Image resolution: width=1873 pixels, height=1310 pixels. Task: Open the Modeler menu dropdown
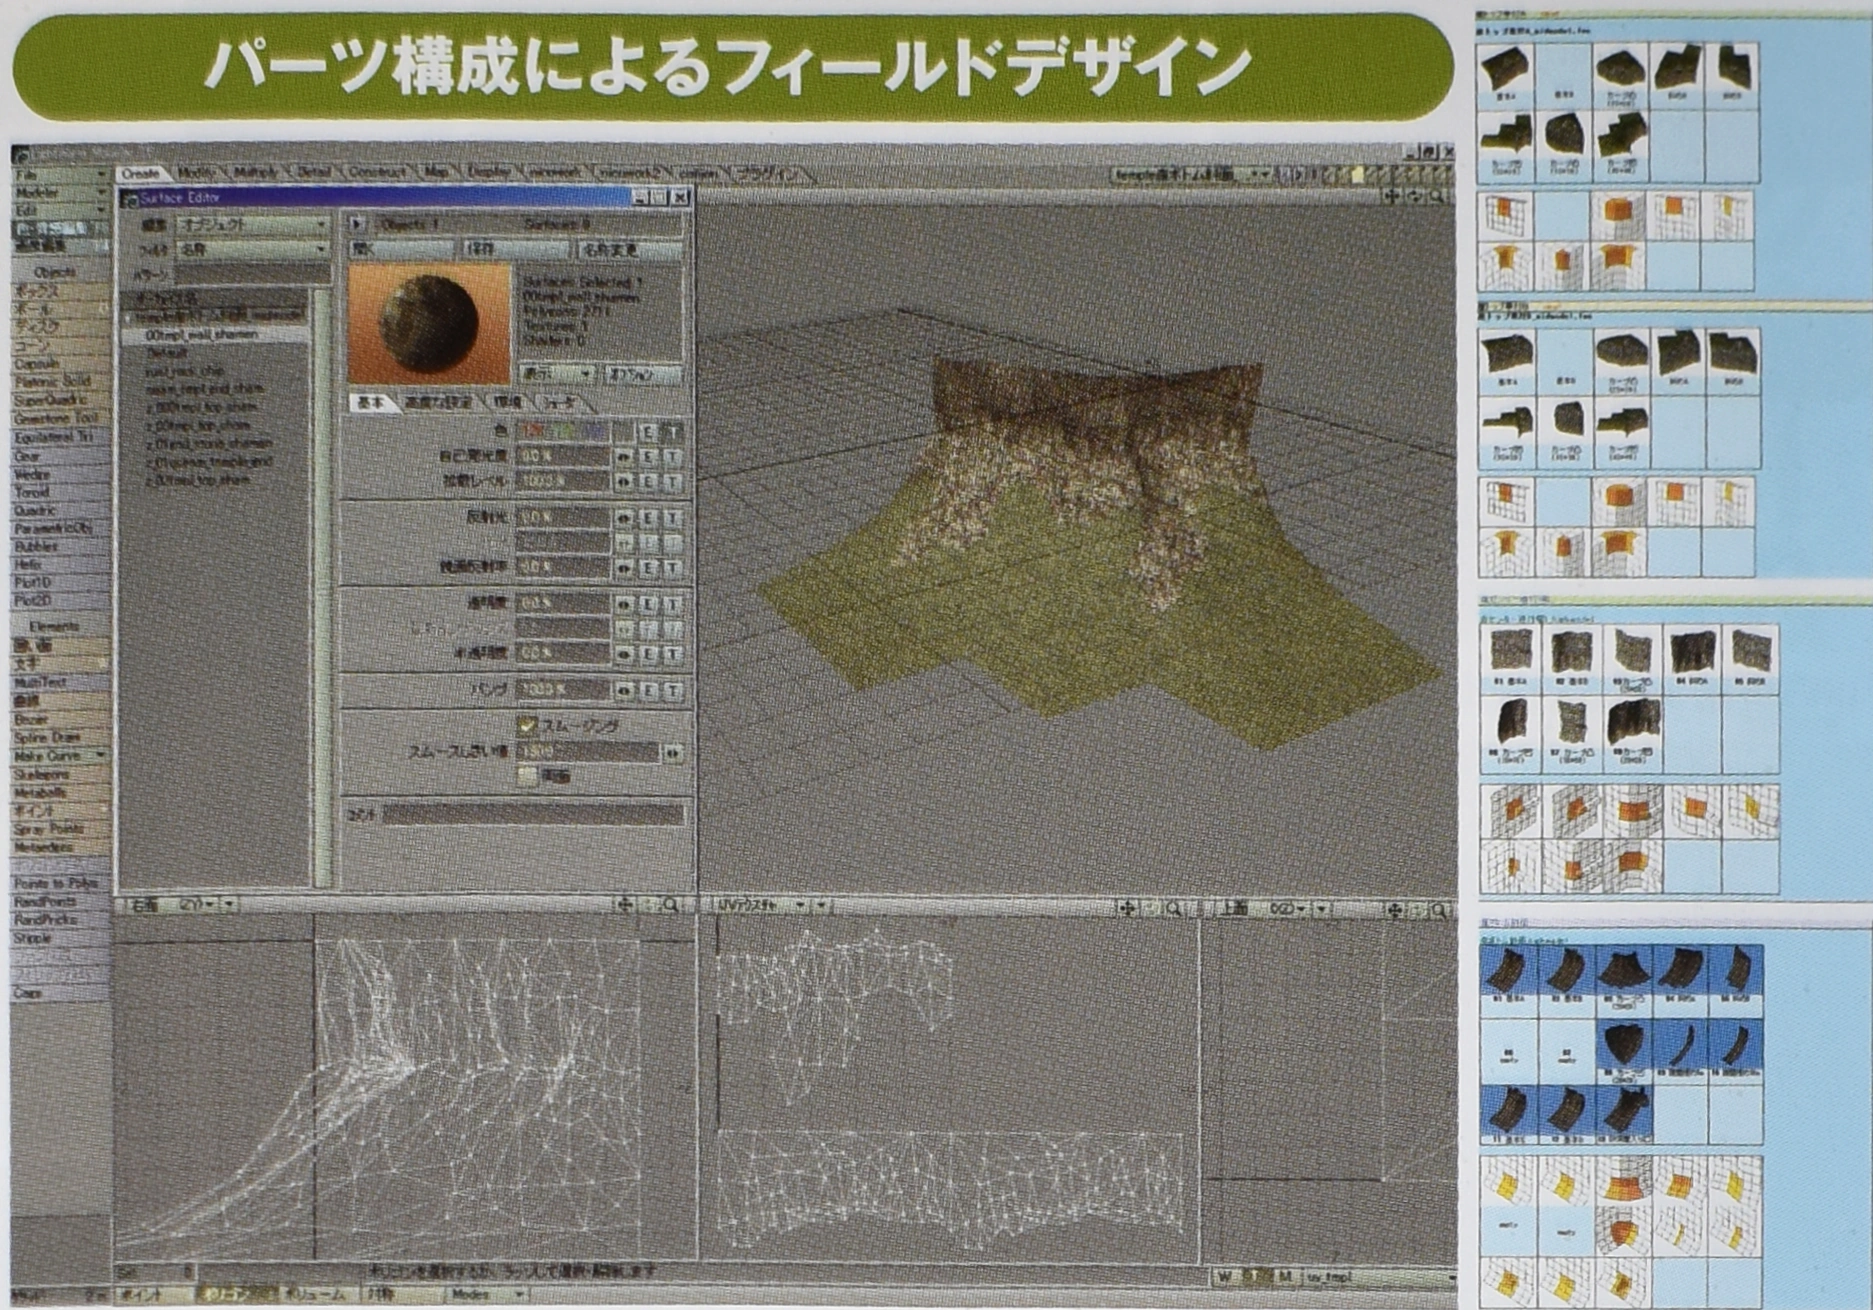pyautogui.click(x=60, y=192)
